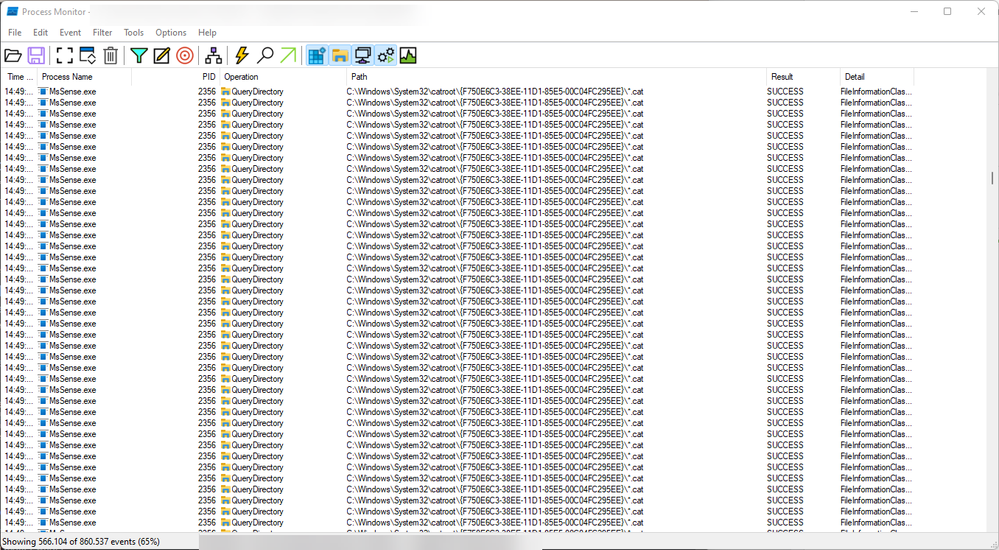
Task: Click the Jump To Object green arrow icon
Action: (288, 56)
